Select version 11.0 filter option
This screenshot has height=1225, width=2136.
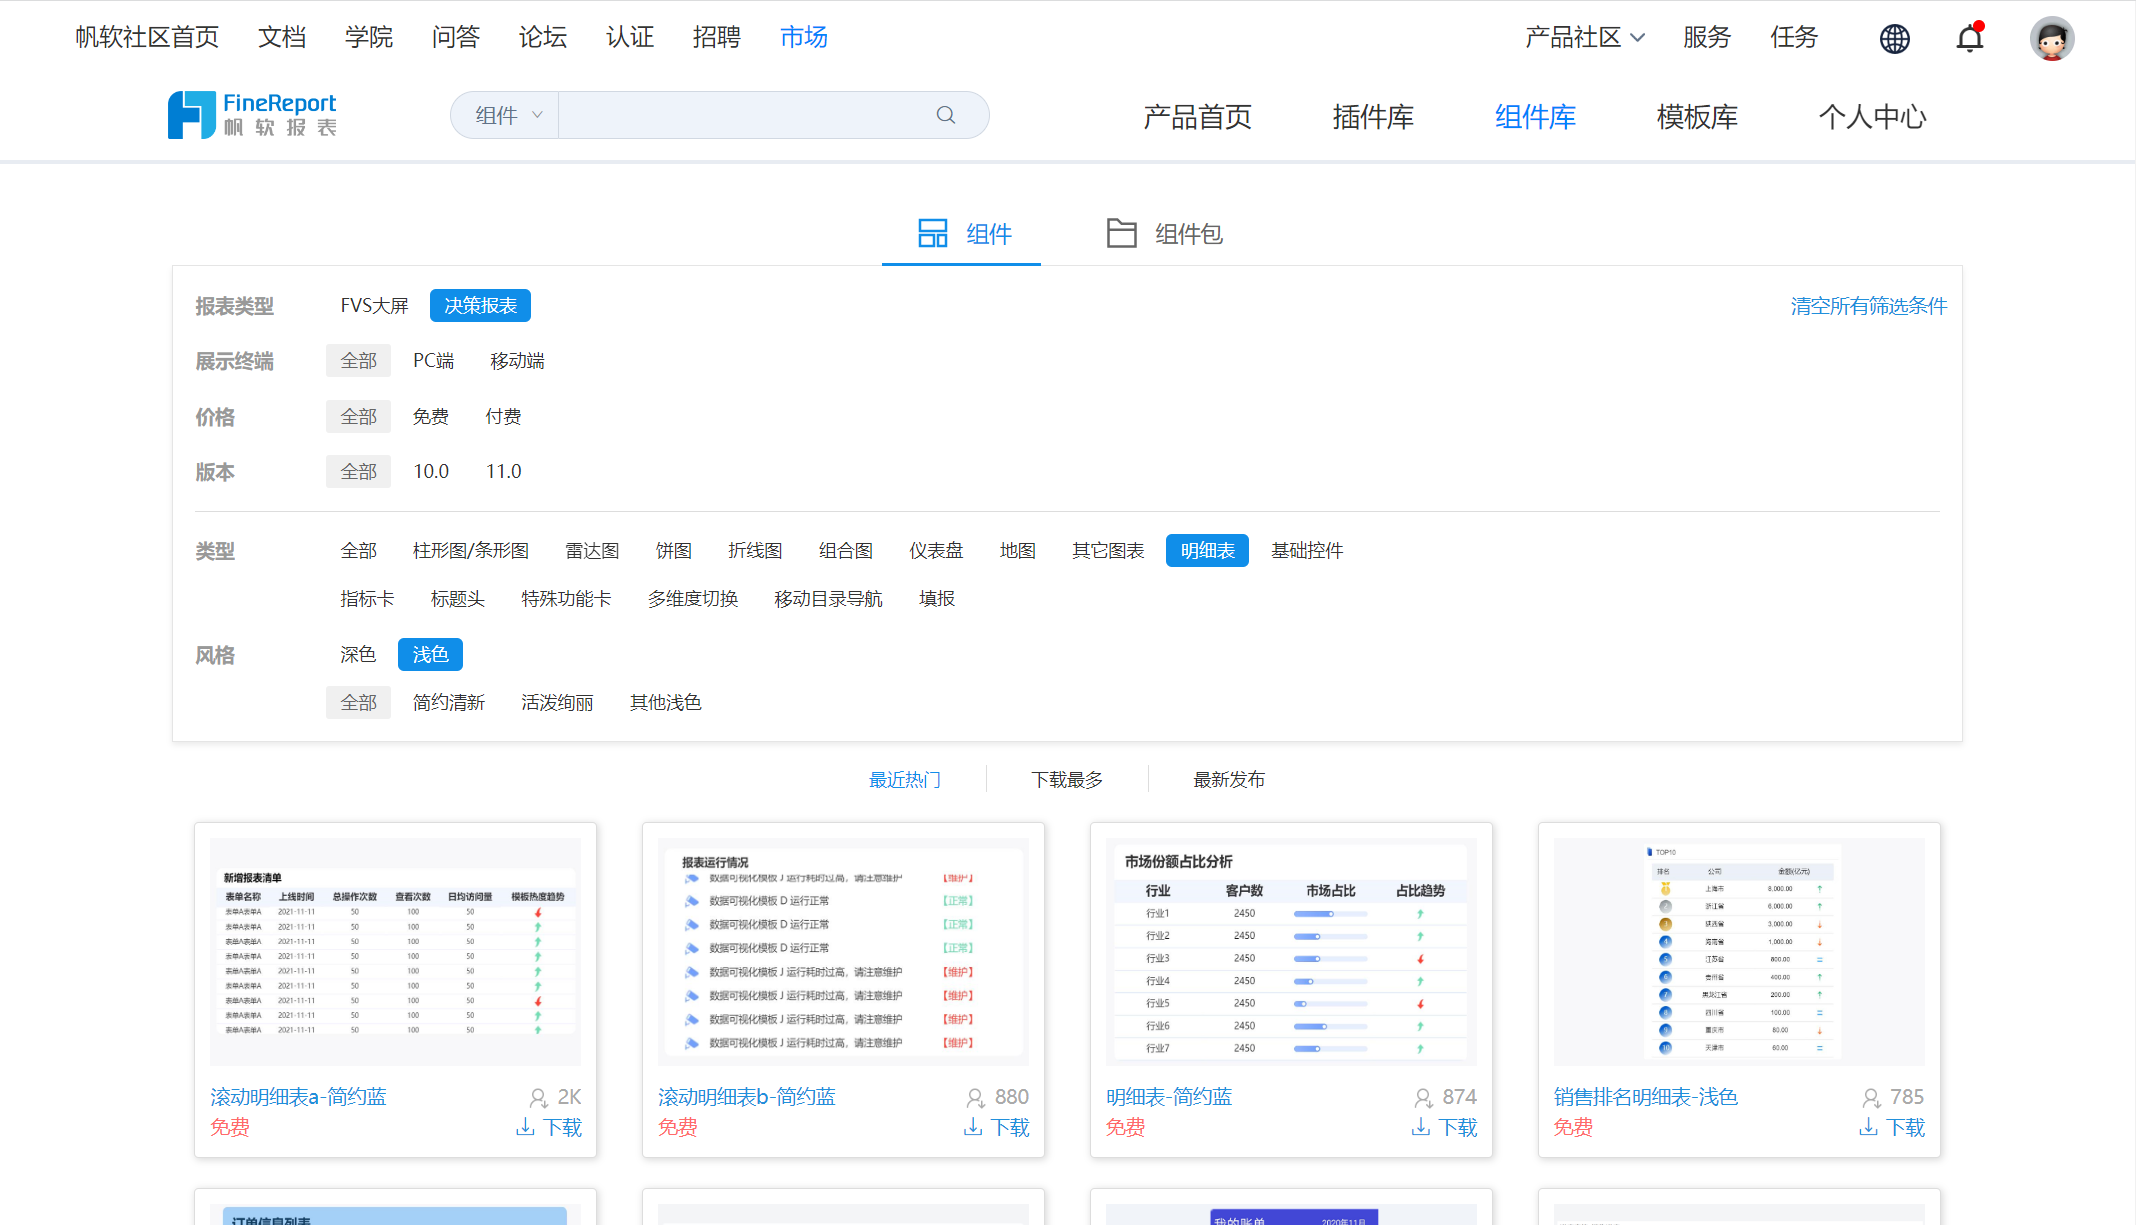pos(503,471)
